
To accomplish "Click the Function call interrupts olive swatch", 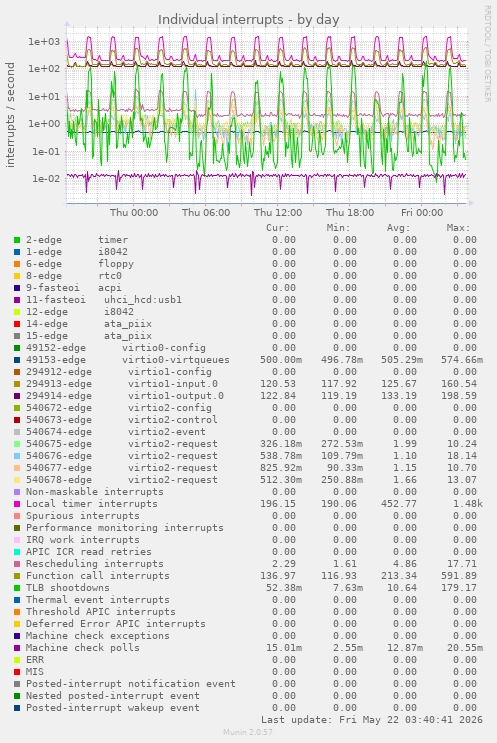I will pyautogui.click(x=17, y=576).
